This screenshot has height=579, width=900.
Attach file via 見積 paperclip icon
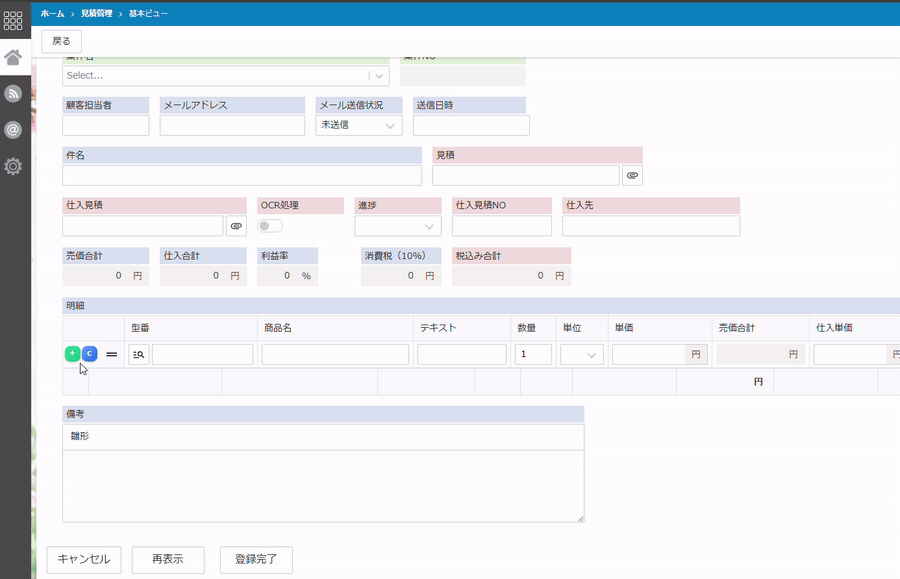click(x=632, y=176)
